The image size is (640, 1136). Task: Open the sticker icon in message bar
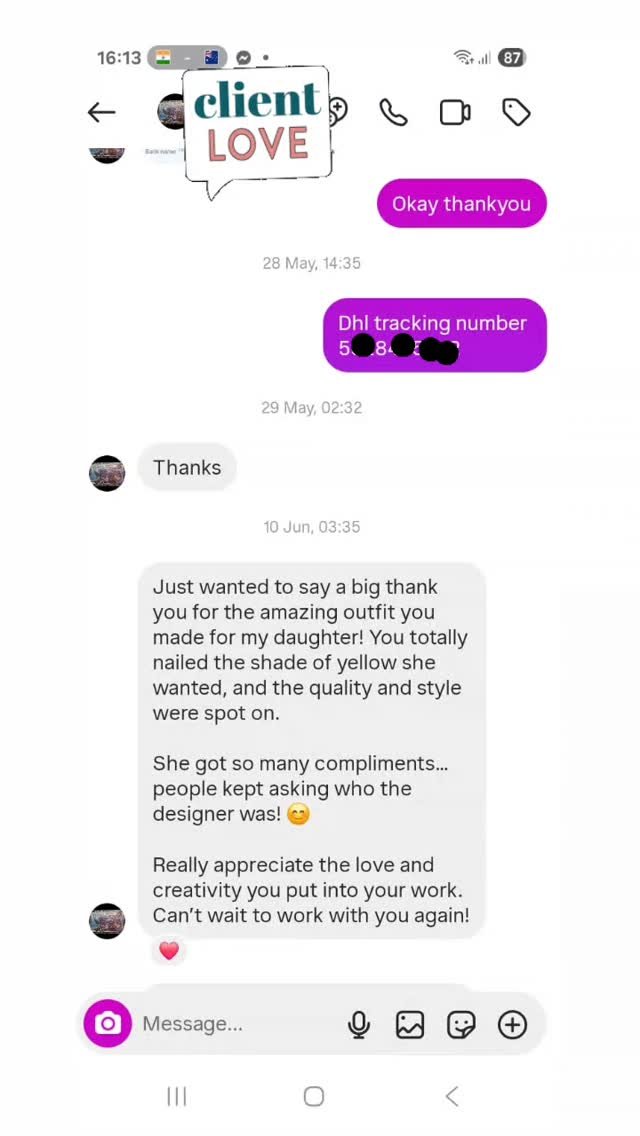(461, 1024)
